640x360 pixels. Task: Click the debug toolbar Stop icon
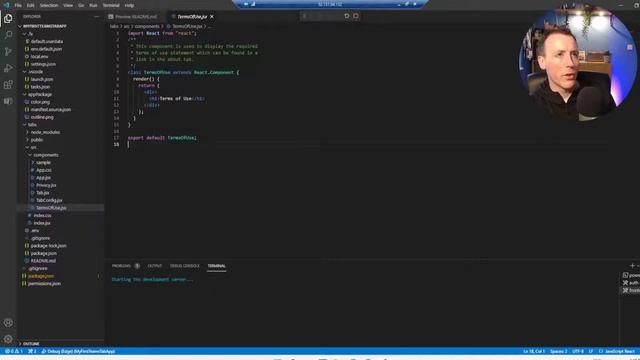coord(356,16)
